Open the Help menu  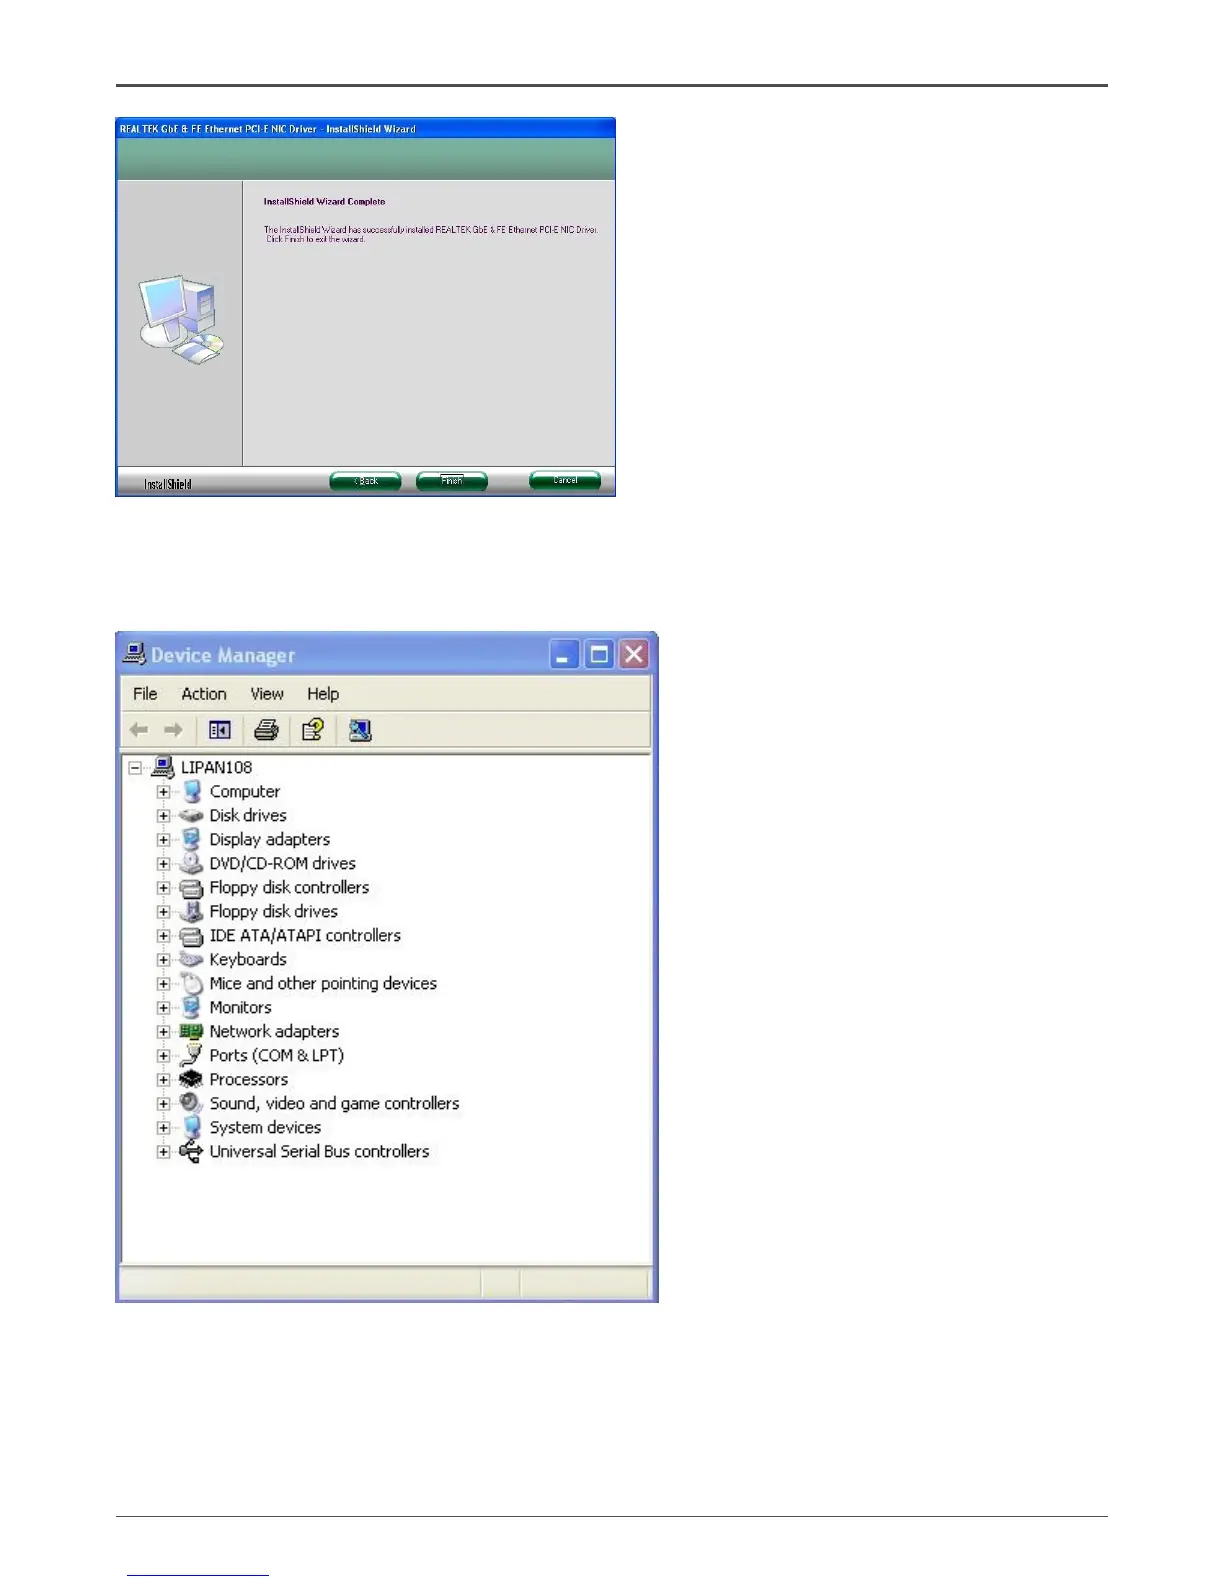click(x=323, y=694)
